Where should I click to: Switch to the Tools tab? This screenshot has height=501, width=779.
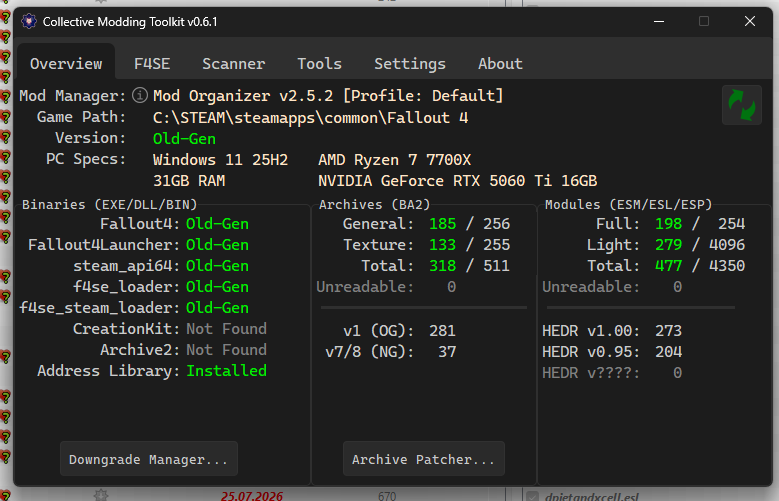point(319,64)
